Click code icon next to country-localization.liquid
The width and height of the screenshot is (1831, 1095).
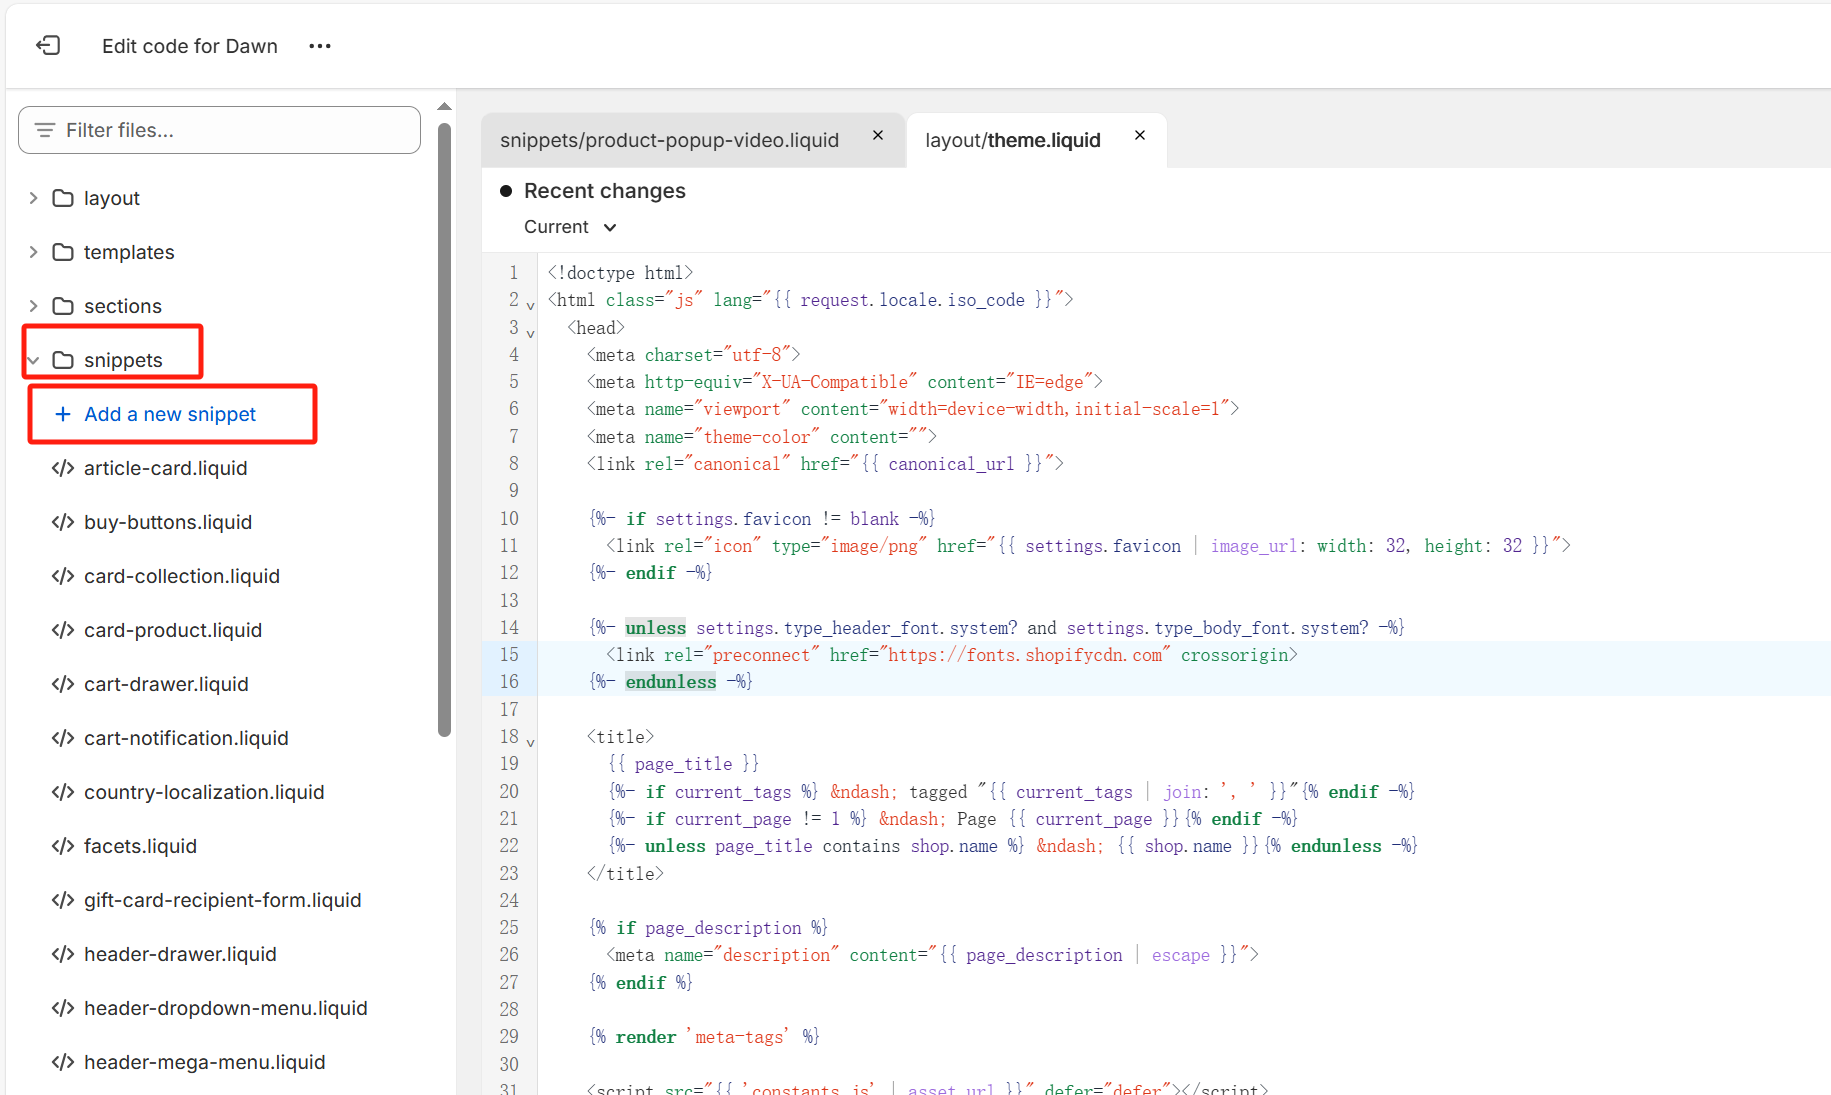pos(63,792)
